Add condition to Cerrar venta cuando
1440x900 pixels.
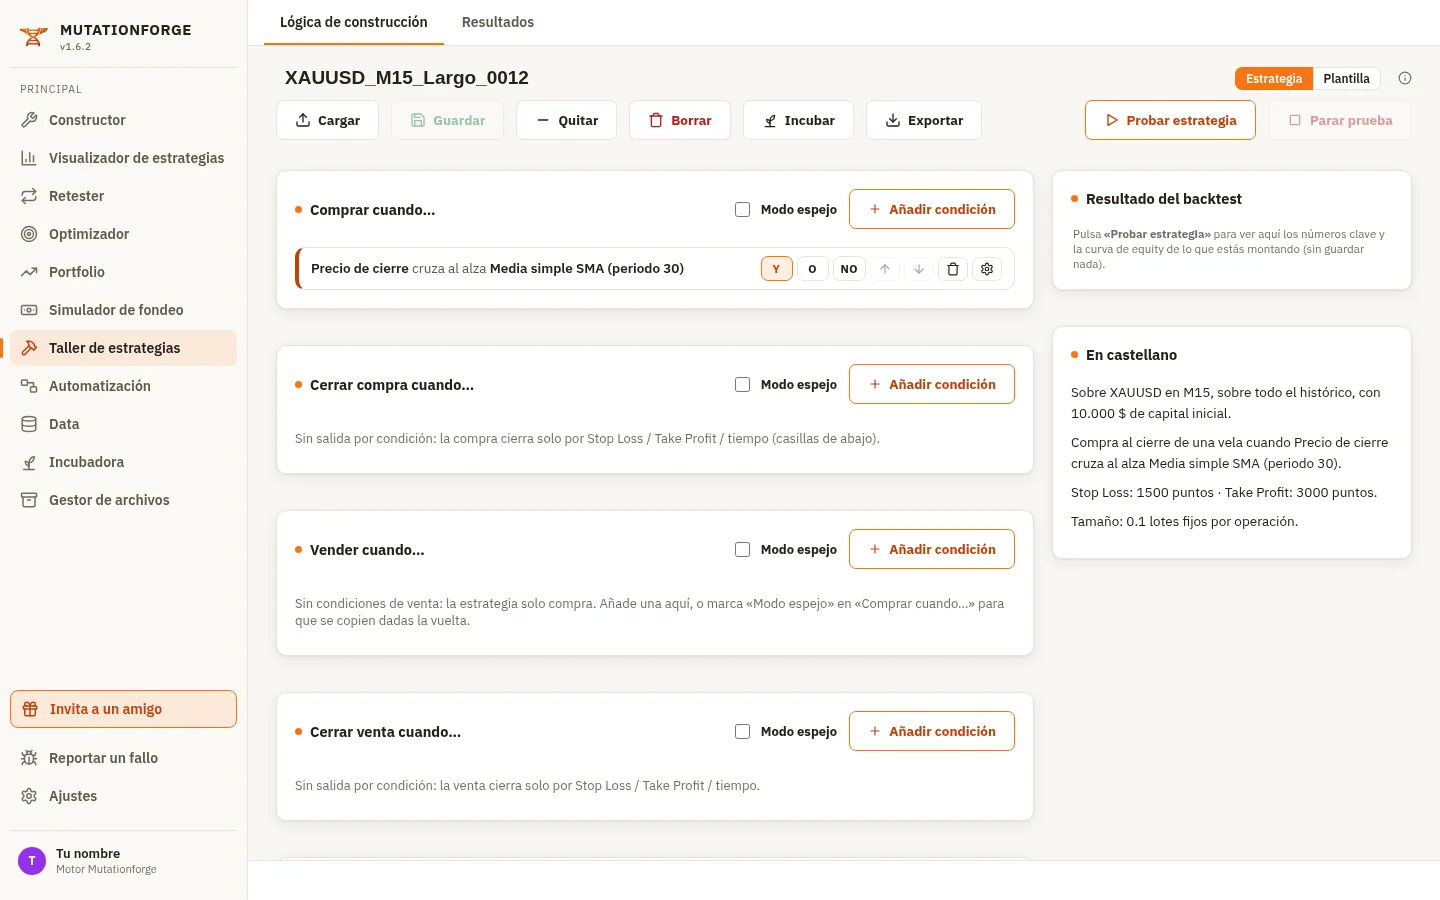pos(932,731)
